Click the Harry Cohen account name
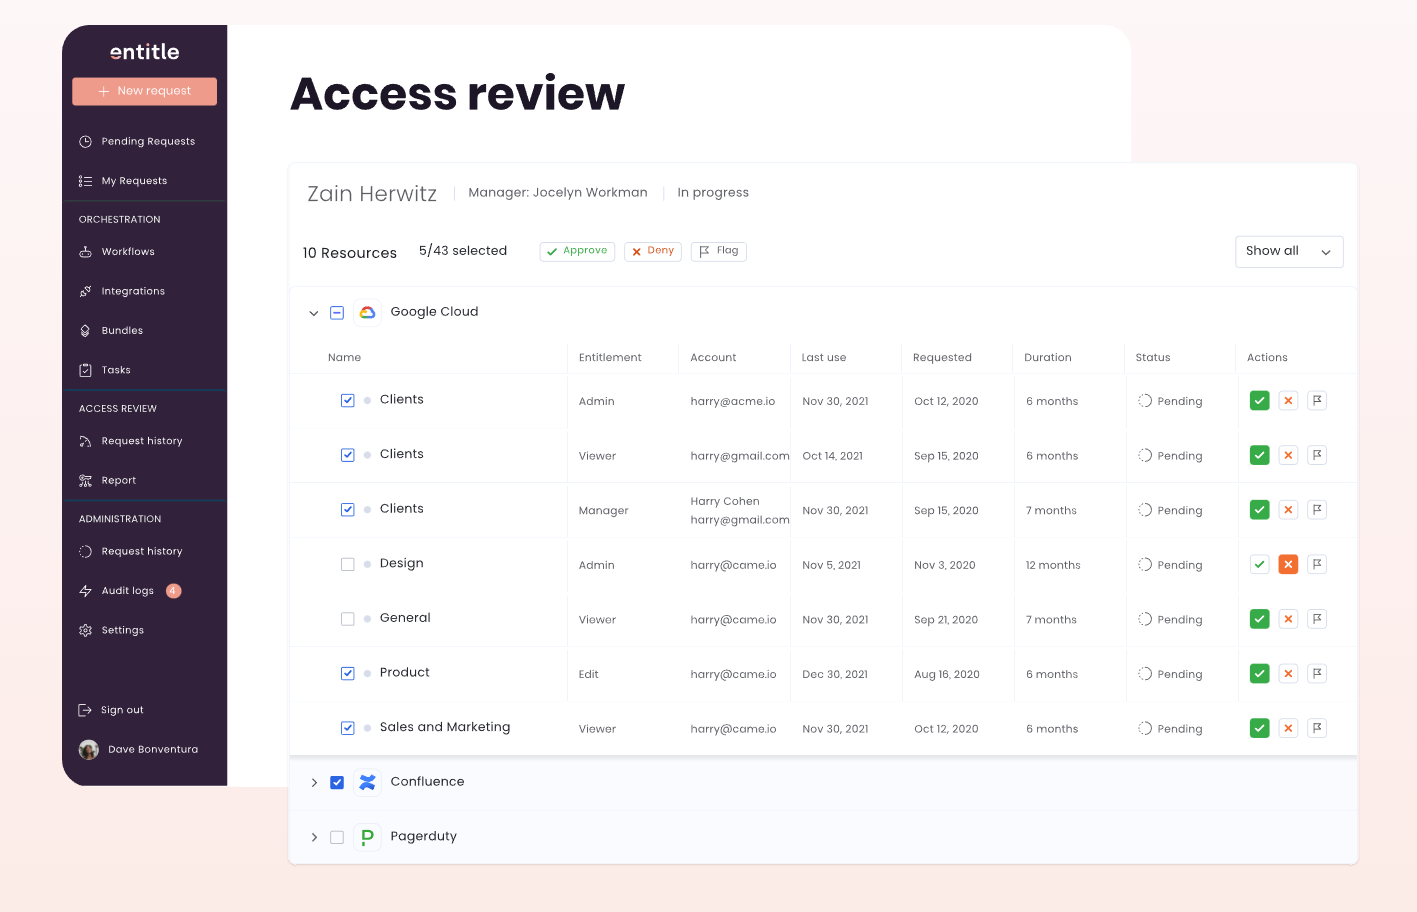1417x912 pixels. [725, 502]
